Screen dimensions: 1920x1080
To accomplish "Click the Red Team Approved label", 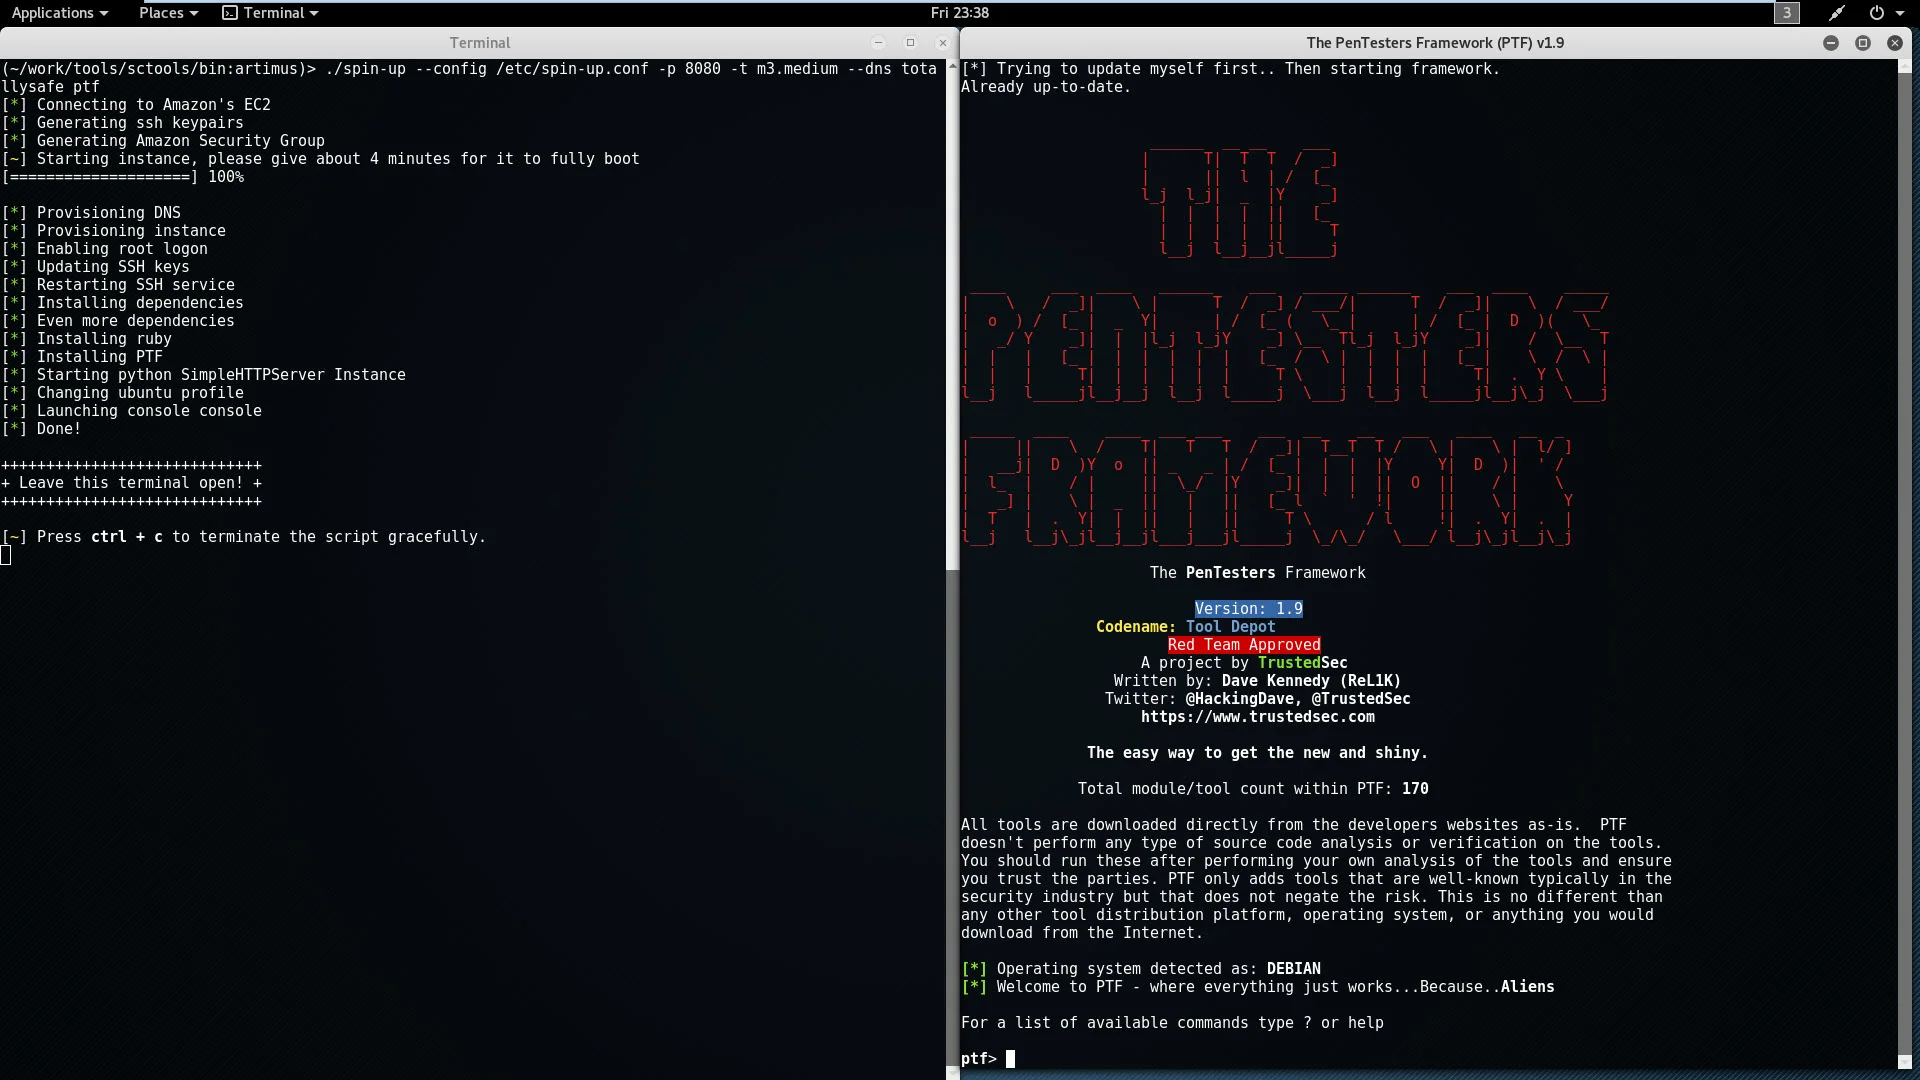I will [1244, 645].
